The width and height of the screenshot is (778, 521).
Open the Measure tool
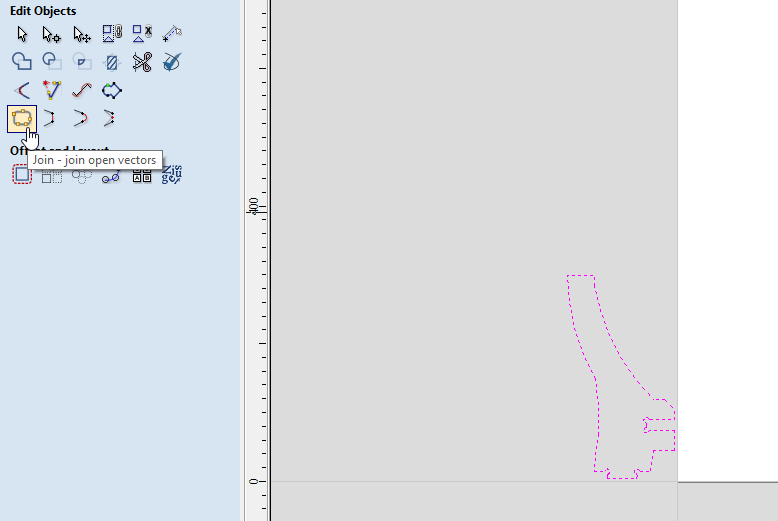(172, 34)
